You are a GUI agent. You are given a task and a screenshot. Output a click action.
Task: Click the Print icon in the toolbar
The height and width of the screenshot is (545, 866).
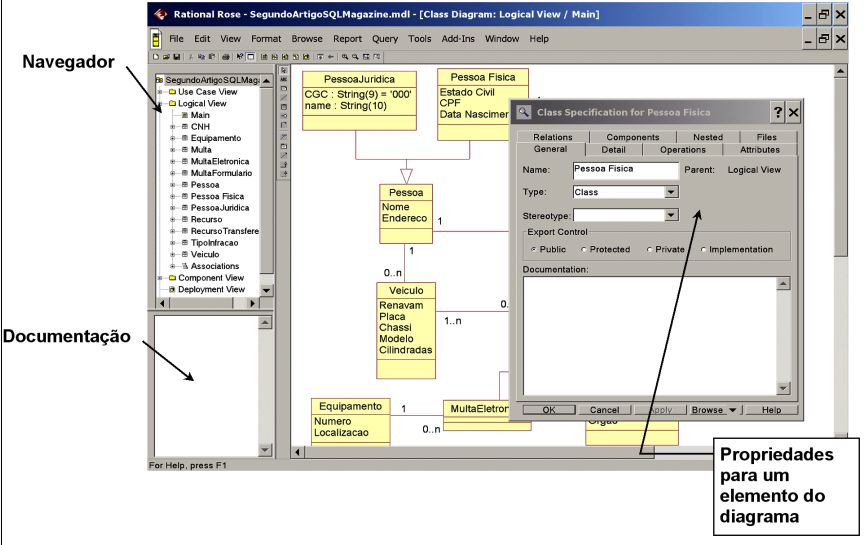click(x=225, y=58)
